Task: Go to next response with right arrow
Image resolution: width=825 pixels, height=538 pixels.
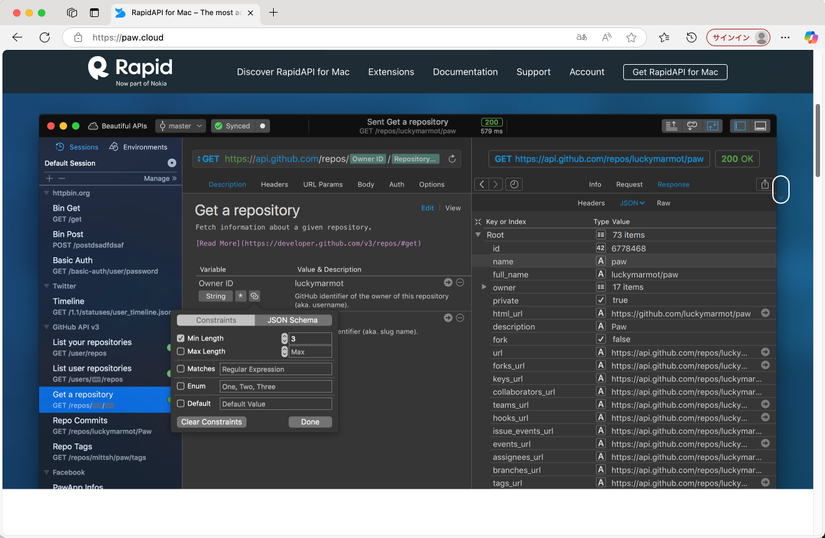Action: (496, 184)
